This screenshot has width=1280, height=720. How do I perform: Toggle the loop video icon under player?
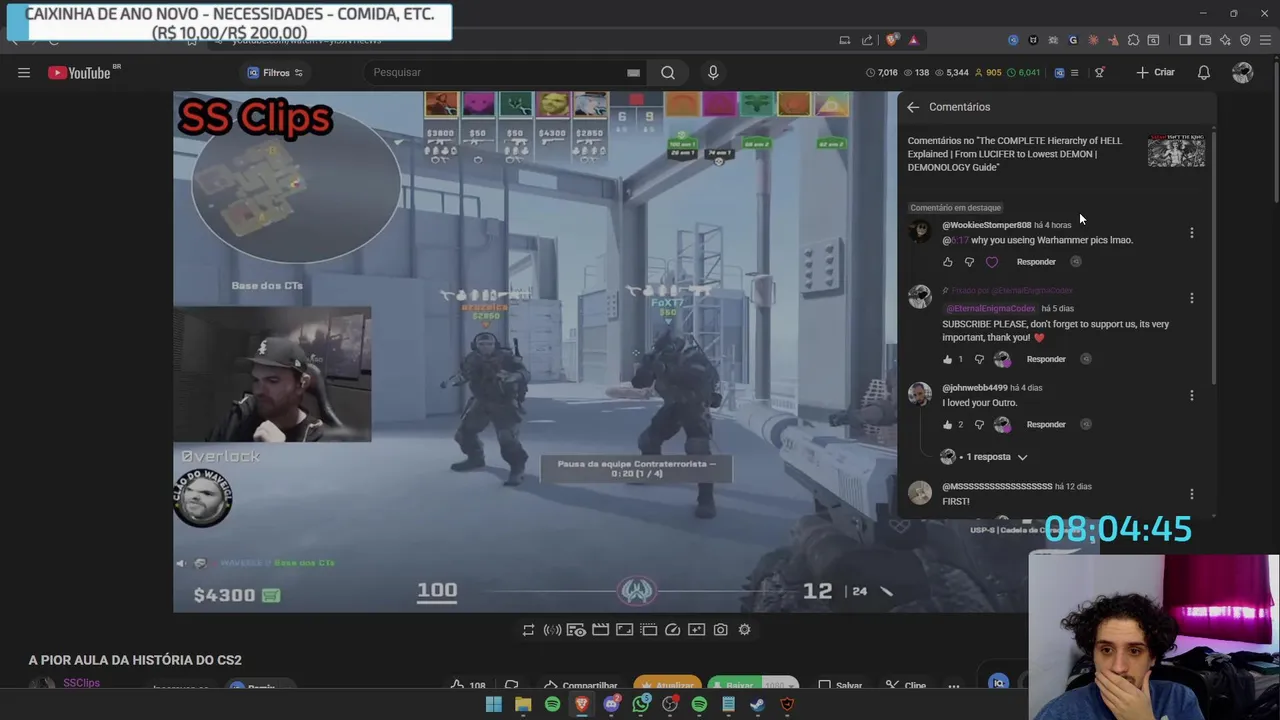pos(528,630)
